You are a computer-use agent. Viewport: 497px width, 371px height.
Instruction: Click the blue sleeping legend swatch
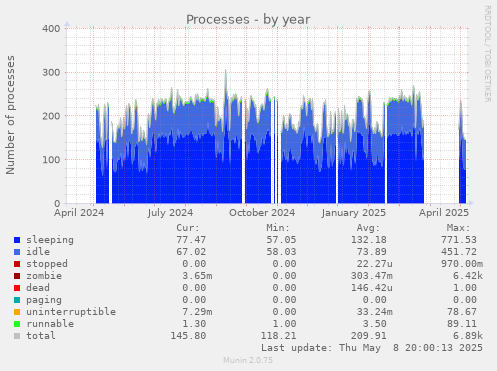17,240
